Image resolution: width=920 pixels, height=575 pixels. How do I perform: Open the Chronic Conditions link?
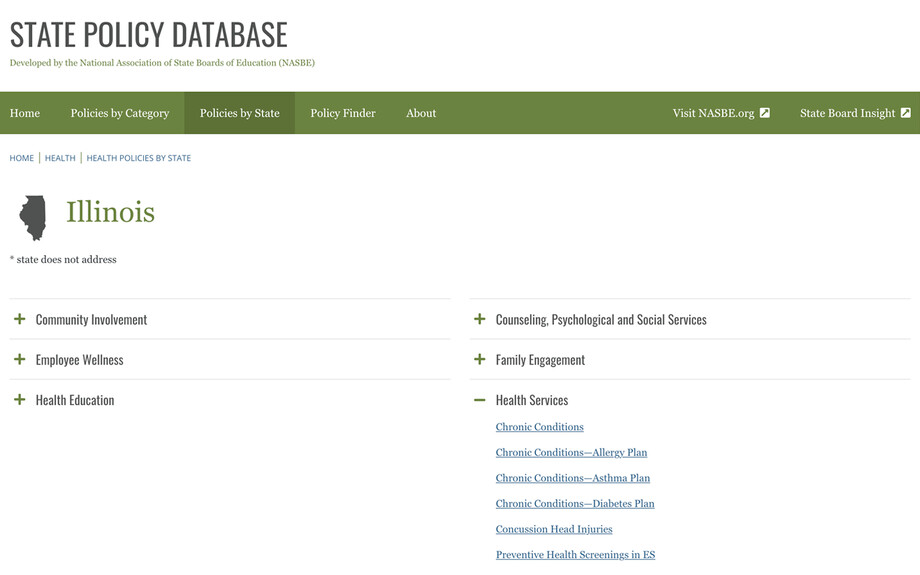coord(540,427)
